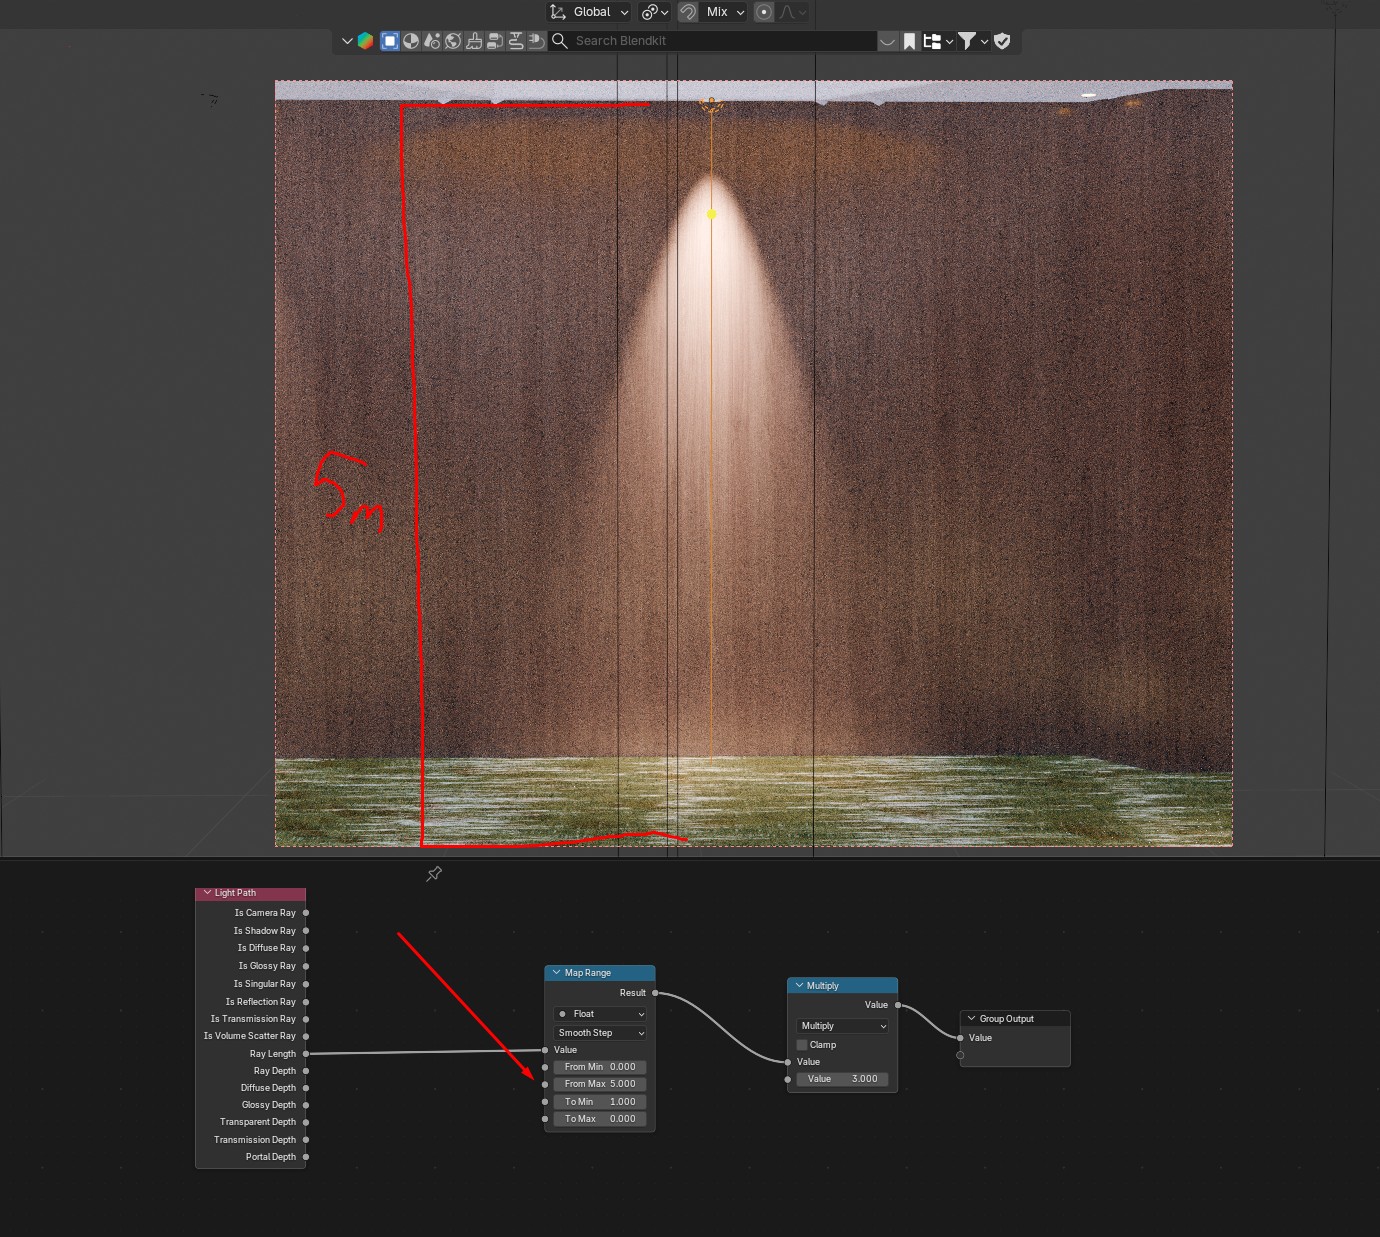Click the magnifier icon beside Search Blendkit

click(560, 41)
